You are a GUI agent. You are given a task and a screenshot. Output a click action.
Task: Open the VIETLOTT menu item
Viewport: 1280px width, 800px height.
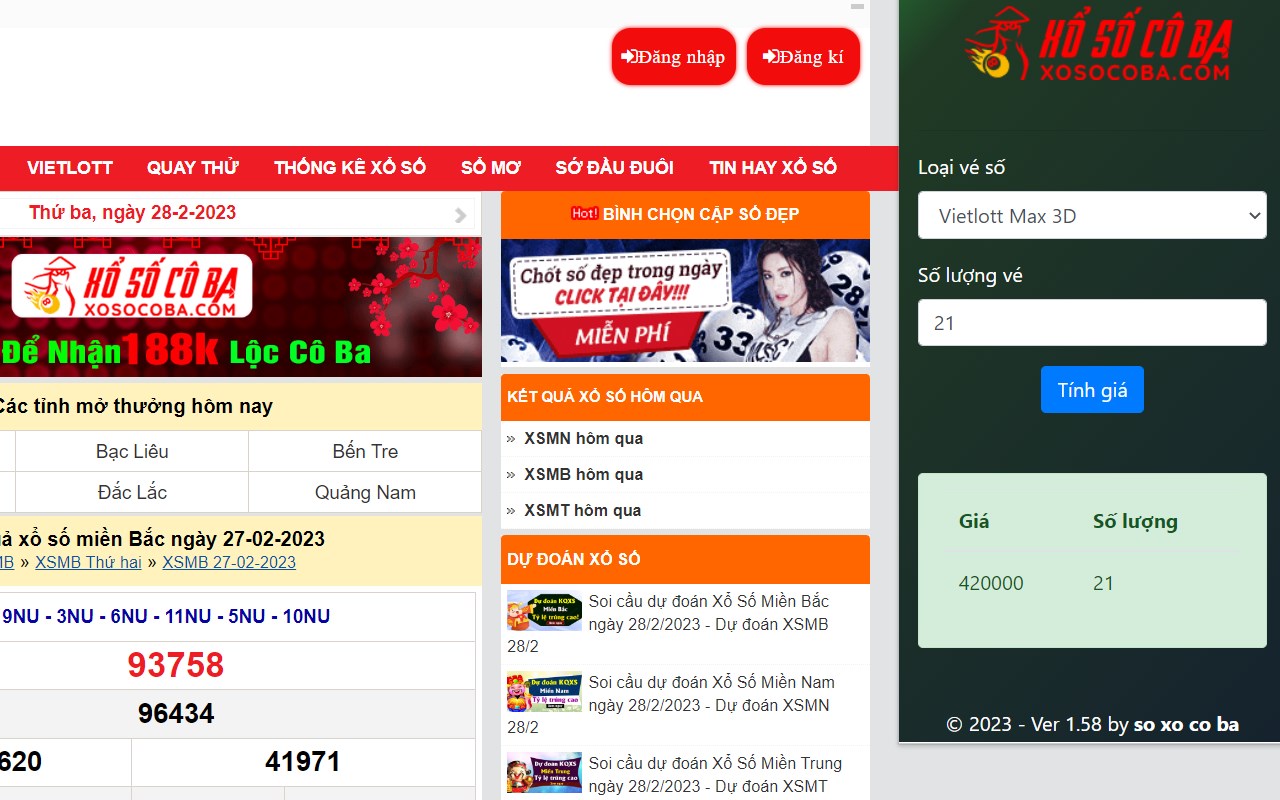[70, 168]
